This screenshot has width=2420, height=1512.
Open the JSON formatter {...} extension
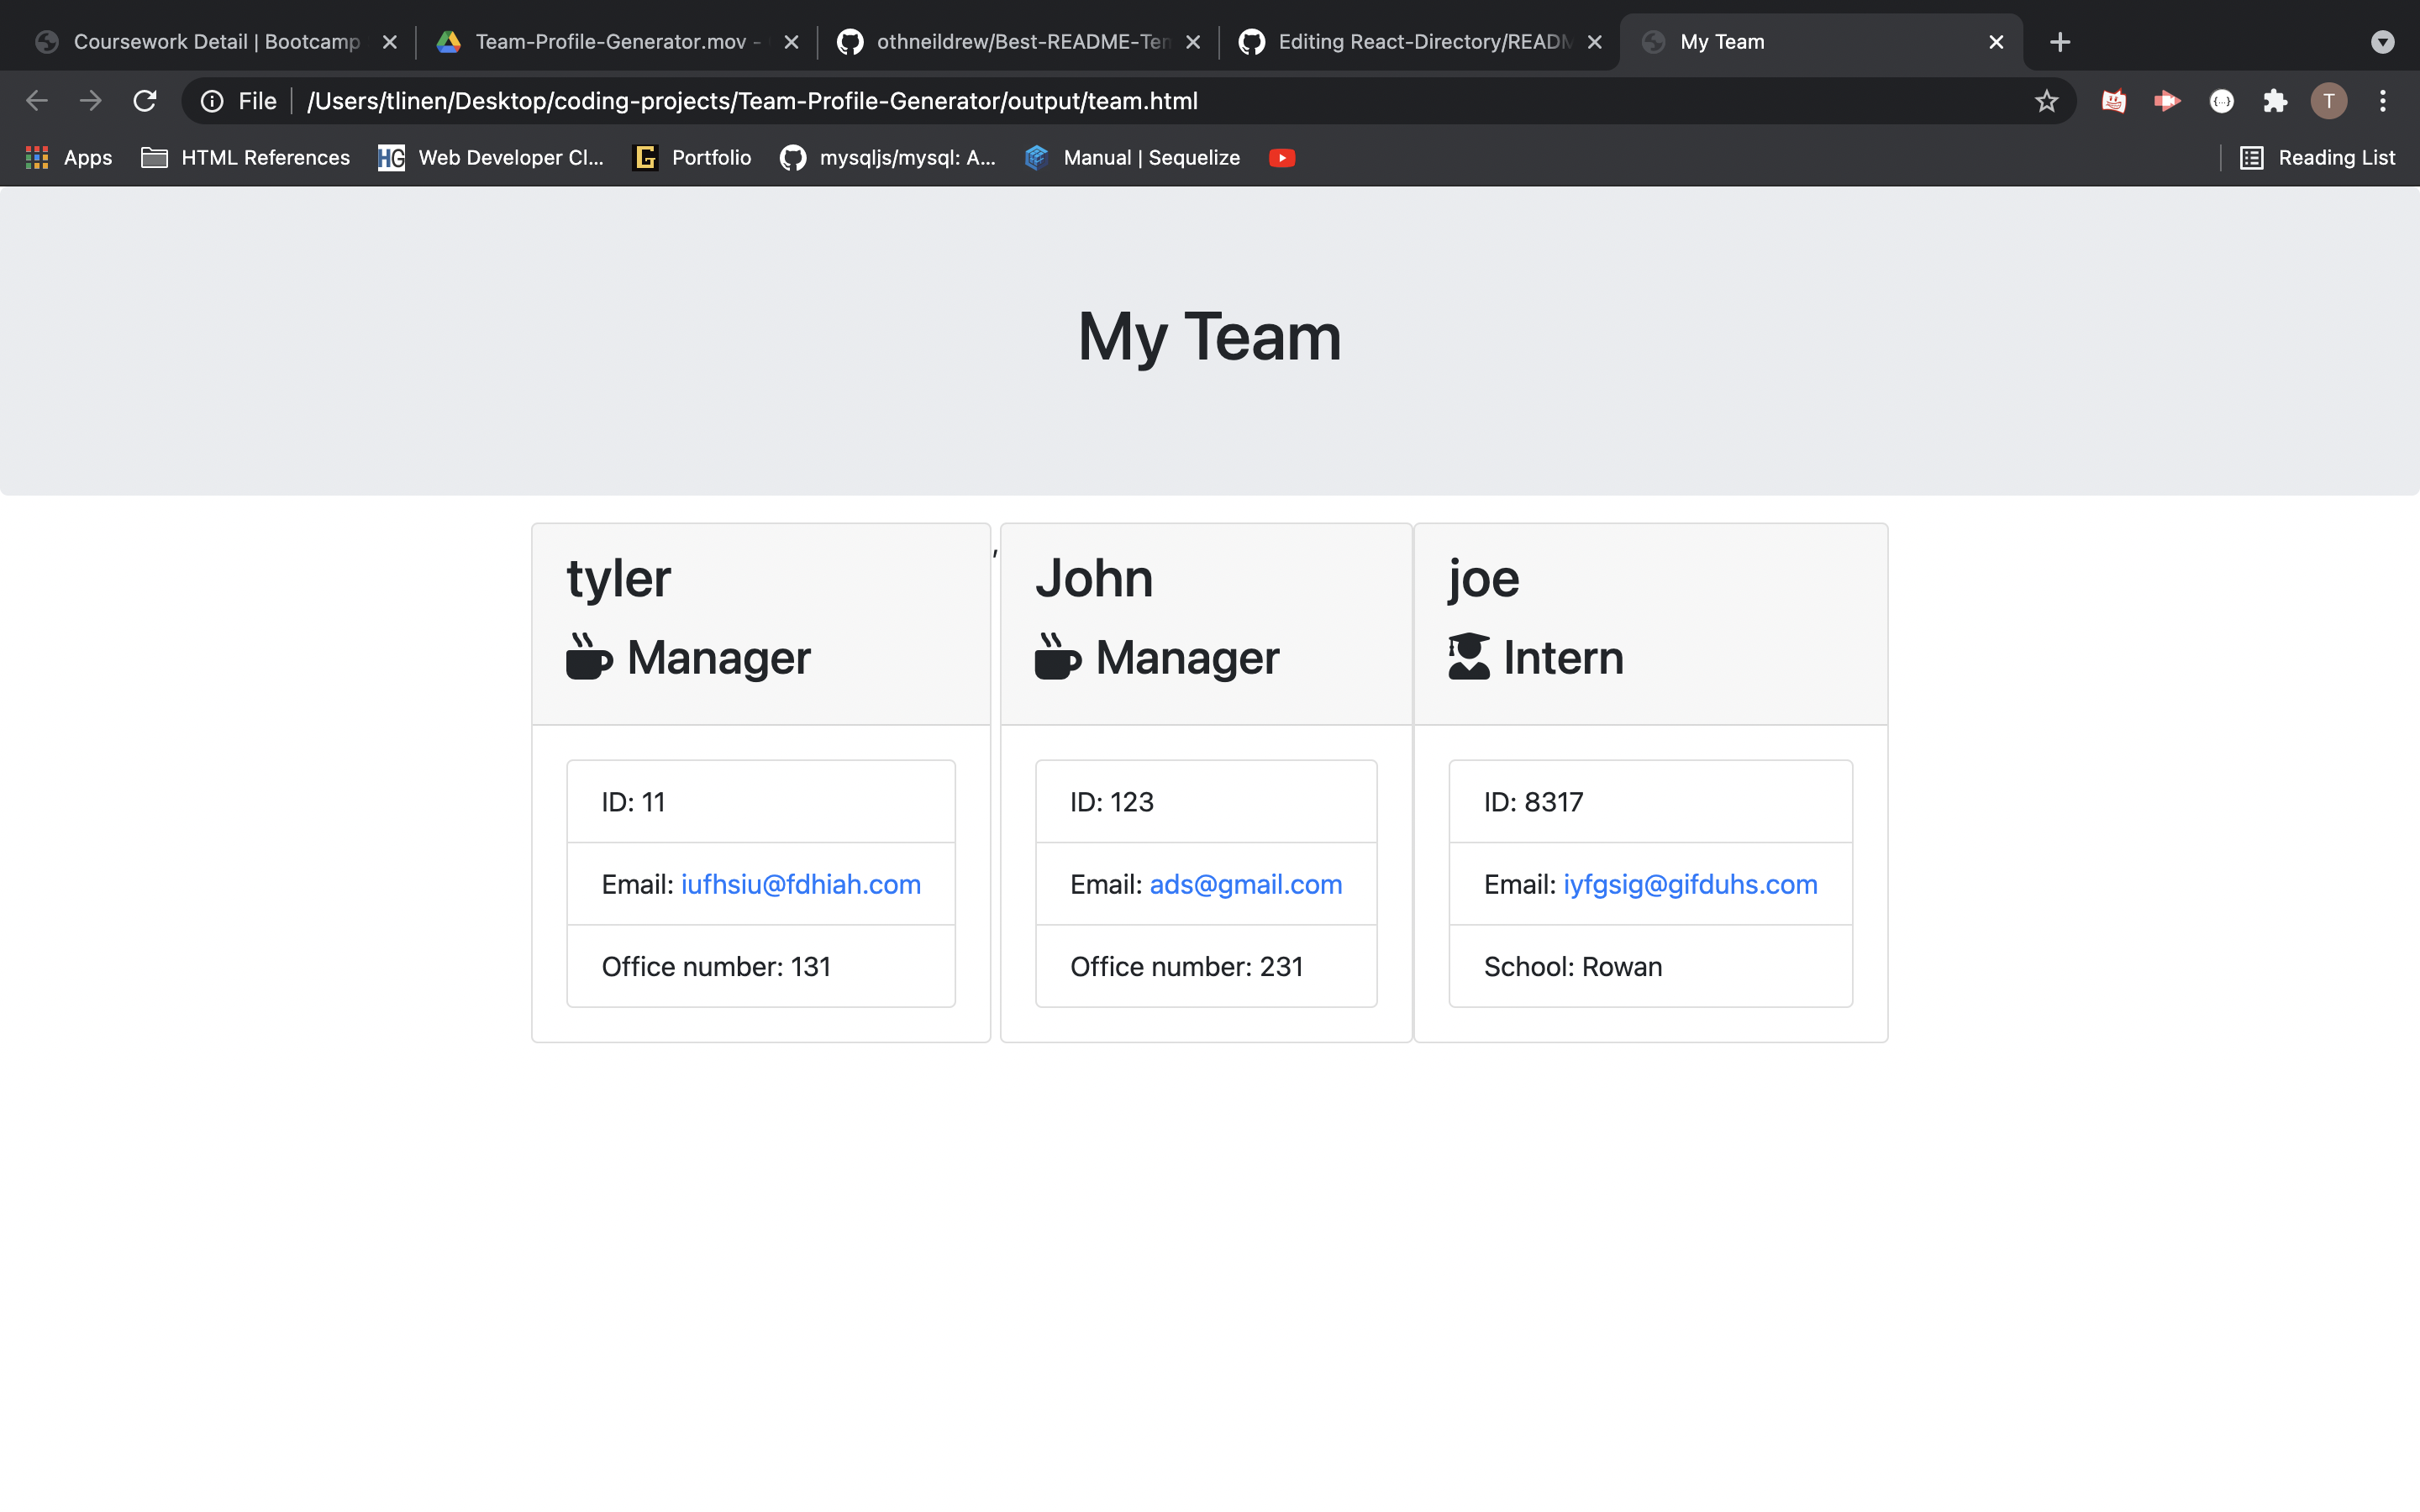[2222, 100]
